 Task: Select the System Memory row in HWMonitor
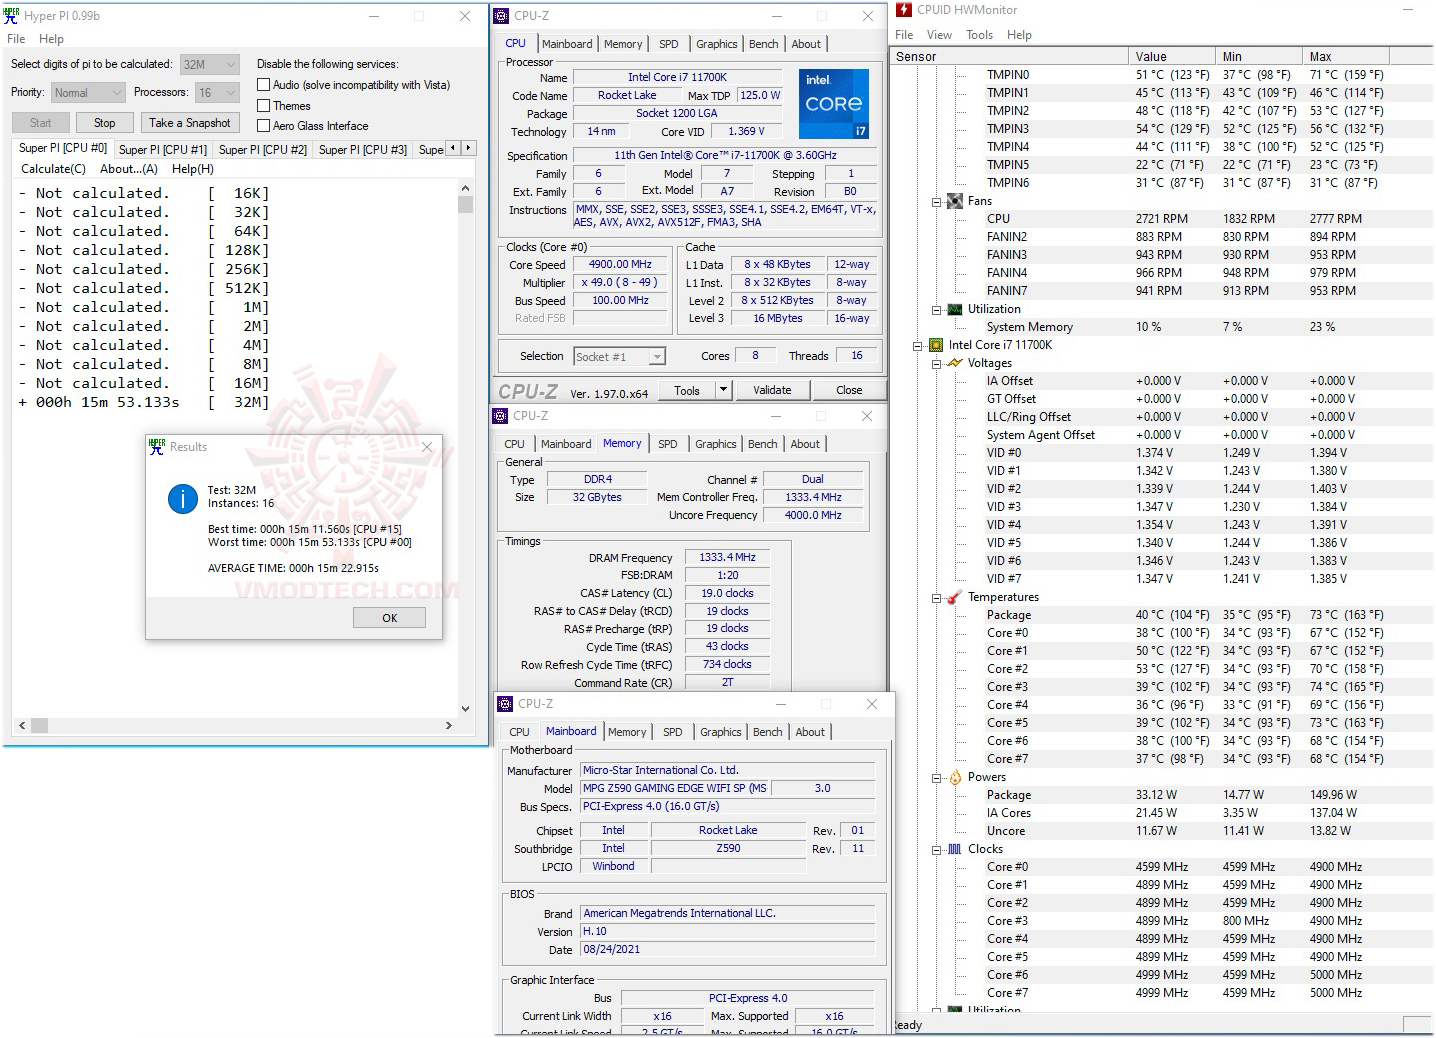coord(1161,327)
